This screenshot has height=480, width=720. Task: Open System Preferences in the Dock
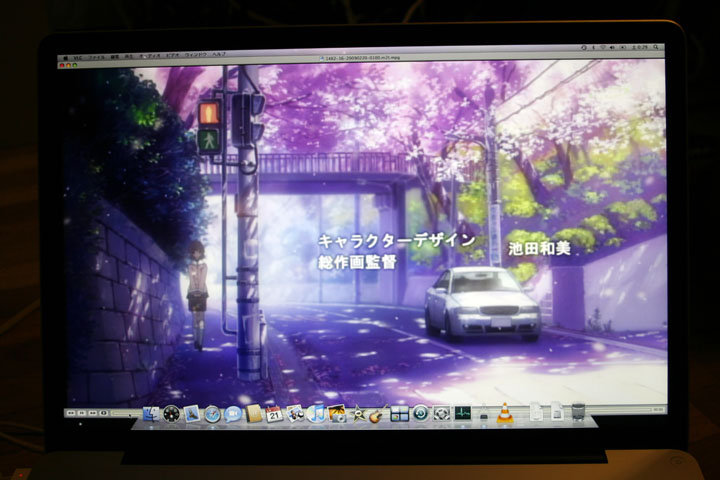441,414
